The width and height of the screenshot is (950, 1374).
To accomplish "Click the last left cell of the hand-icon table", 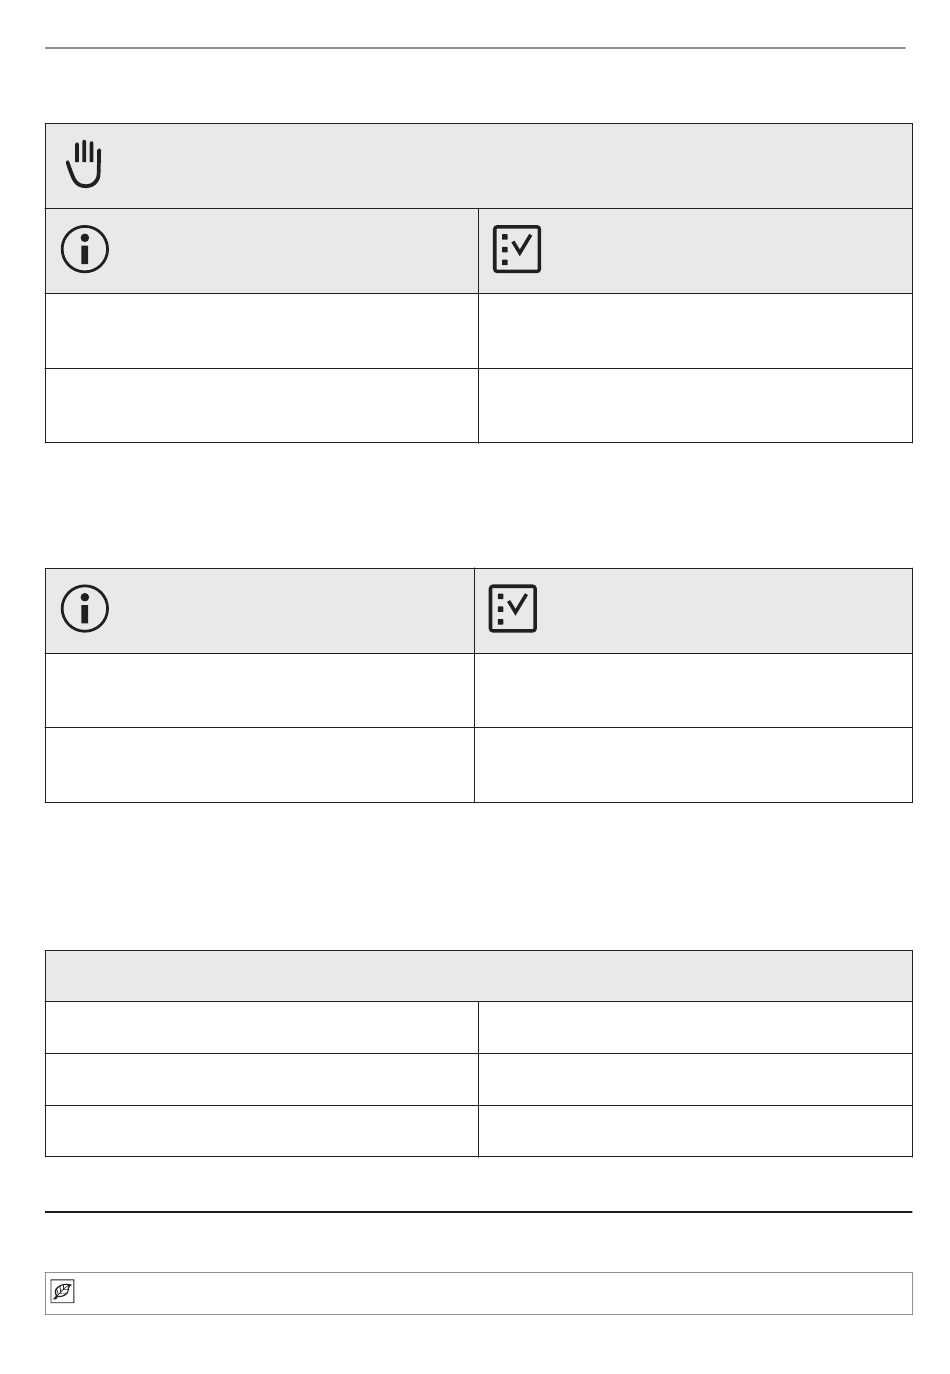I will pyautogui.click(x=262, y=405).
